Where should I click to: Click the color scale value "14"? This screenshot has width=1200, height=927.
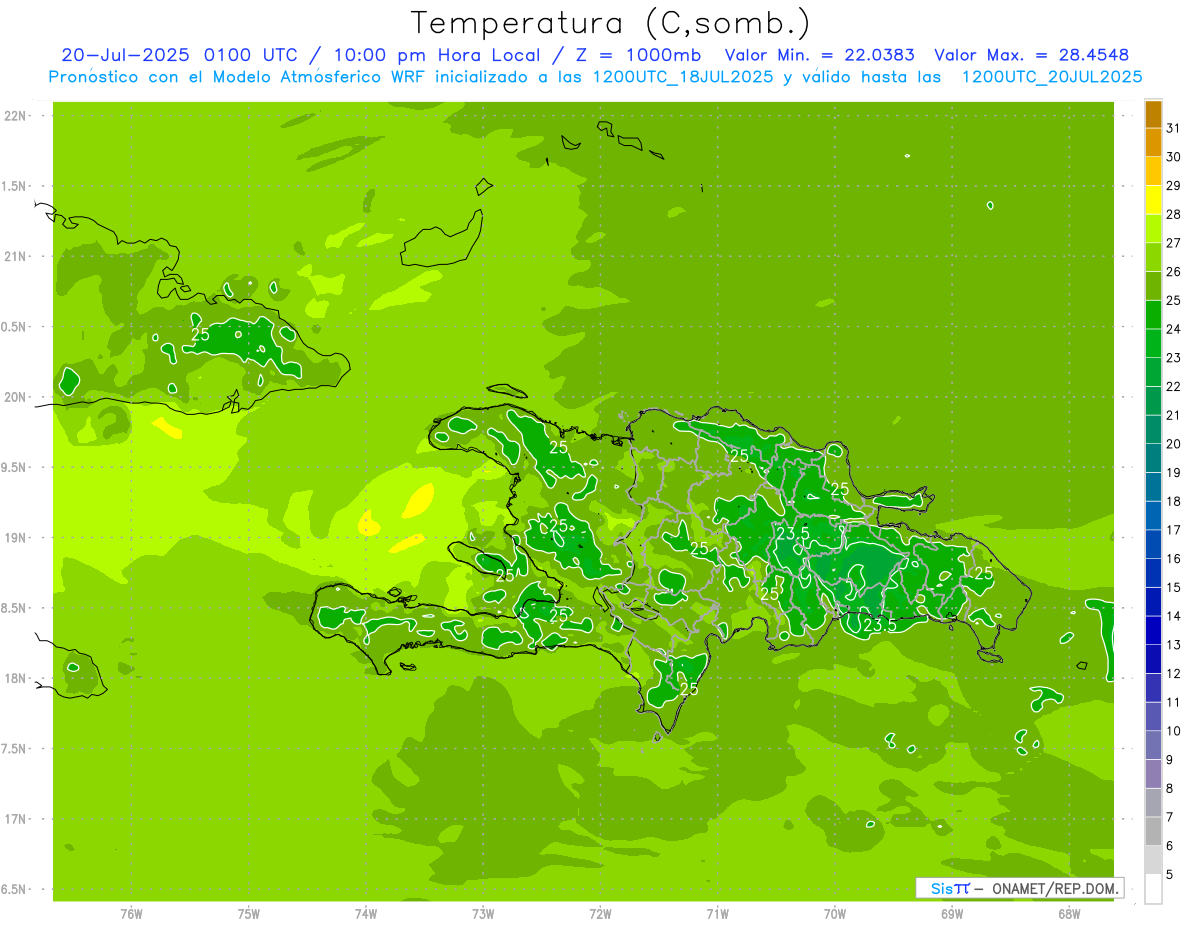coord(1174,616)
